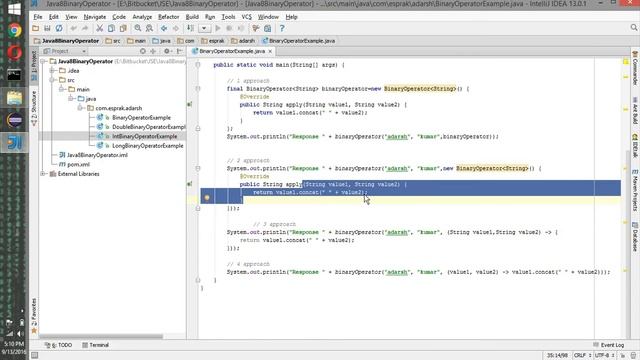This screenshot has height=360, width=640.
Task: Click the esprak breadcrumb in navigation bar
Action: 213,41
